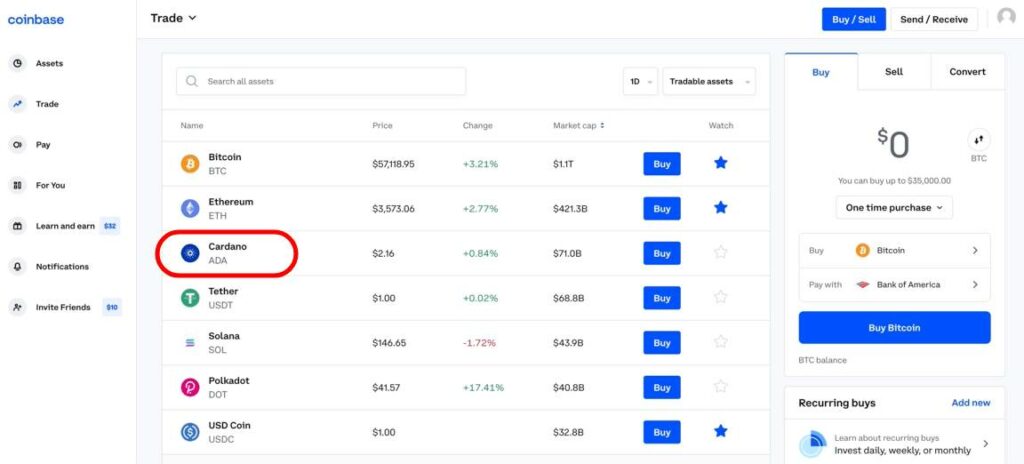Add Tether to watchlist with star
Viewport: 1024px width, 464px height.
(720, 297)
